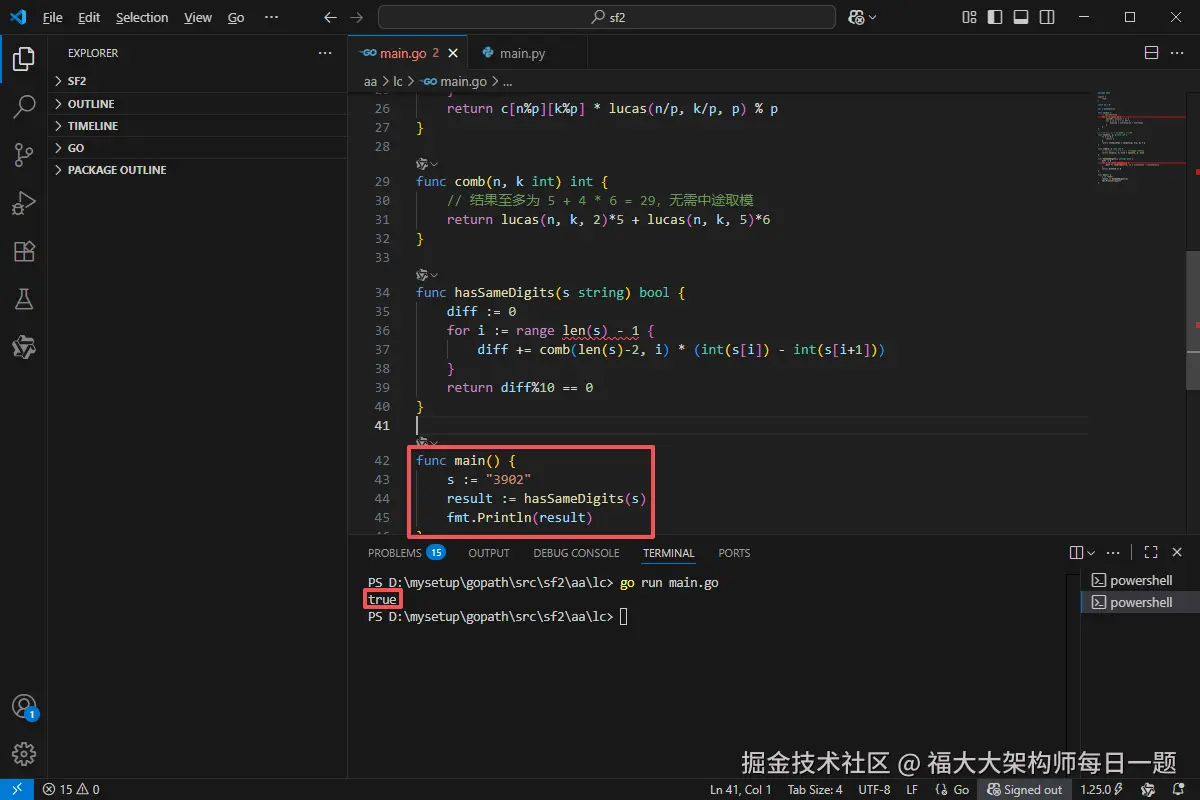Image resolution: width=1200 pixels, height=800 pixels.
Task: Switch to the PROBLEMS panel tab
Action: point(406,553)
